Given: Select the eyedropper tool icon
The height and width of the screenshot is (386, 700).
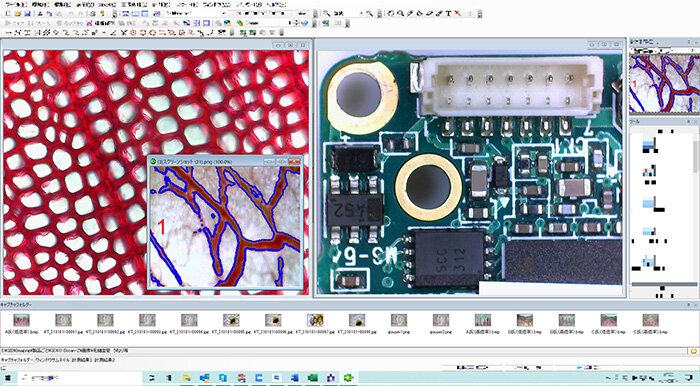Looking at the screenshot, I should click(x=410, y=13).
